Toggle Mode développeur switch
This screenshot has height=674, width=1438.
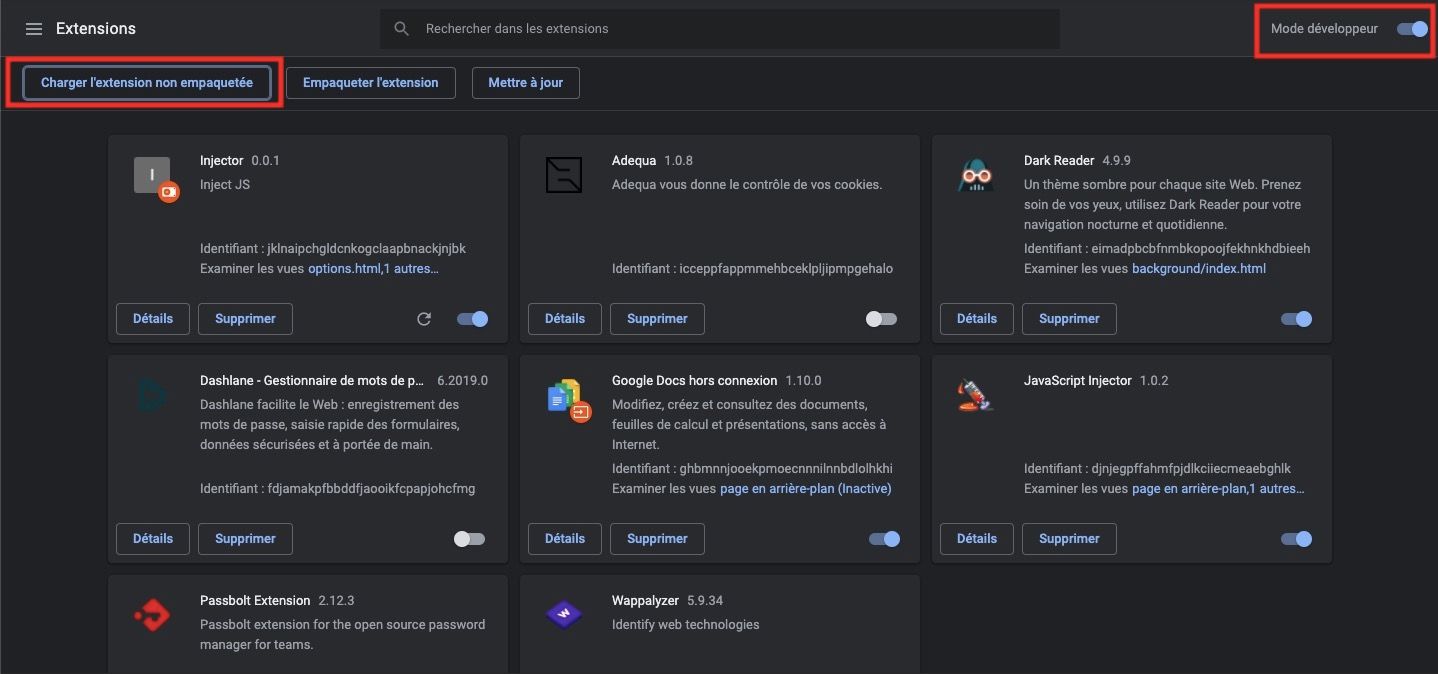click(x=1413, y=29)
